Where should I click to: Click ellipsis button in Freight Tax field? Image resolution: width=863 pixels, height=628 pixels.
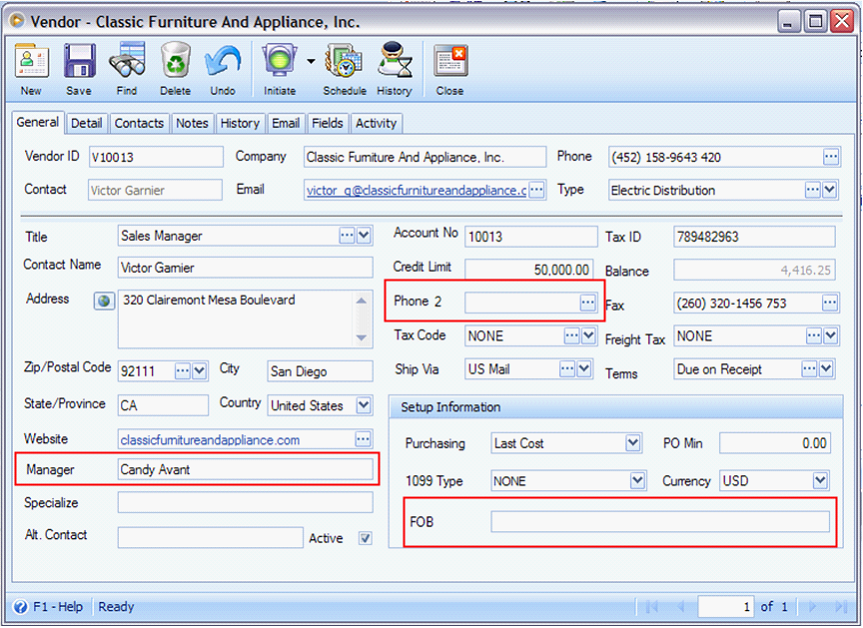tap(813, 336)
